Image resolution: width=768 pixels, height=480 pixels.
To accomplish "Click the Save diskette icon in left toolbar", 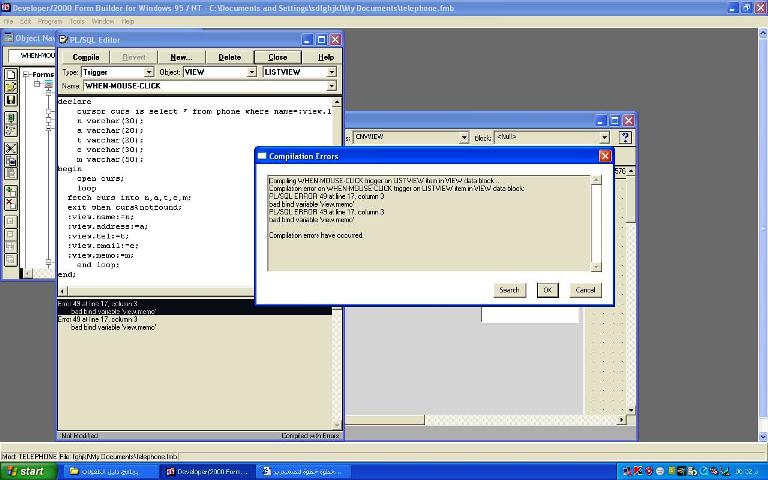I will [x=11, y=100].
